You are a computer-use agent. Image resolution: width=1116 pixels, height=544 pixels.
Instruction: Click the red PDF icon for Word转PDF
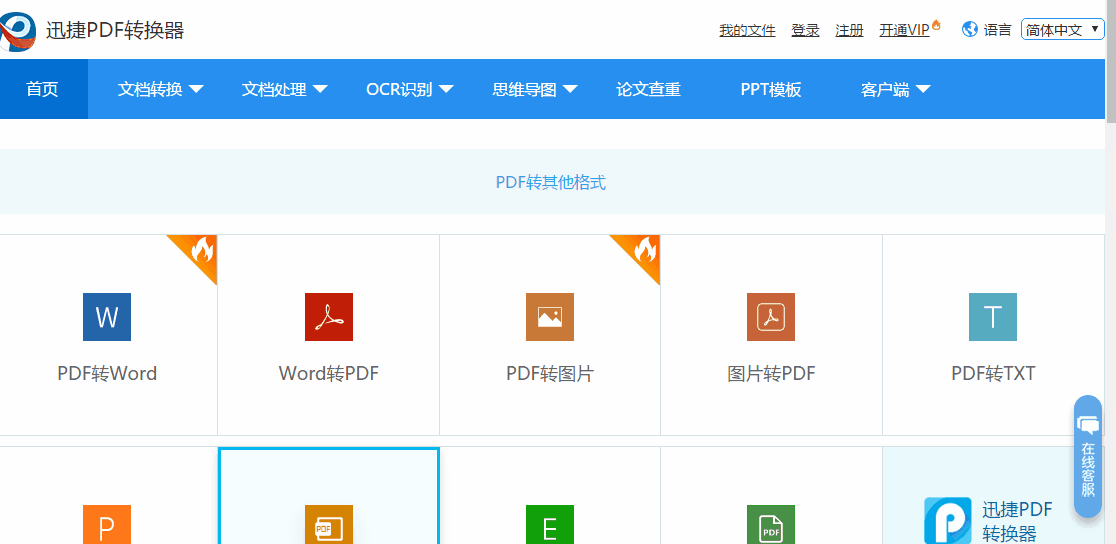point(329,317)
